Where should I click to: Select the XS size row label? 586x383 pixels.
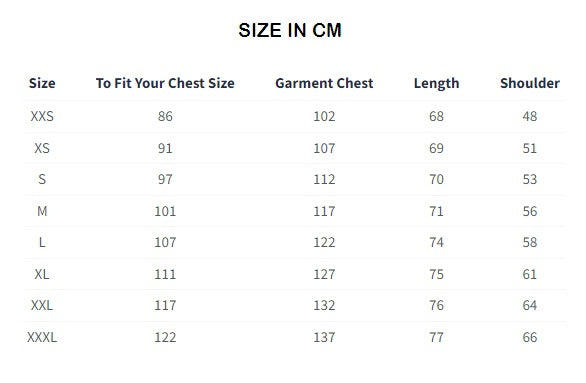[x=42, y=148]
